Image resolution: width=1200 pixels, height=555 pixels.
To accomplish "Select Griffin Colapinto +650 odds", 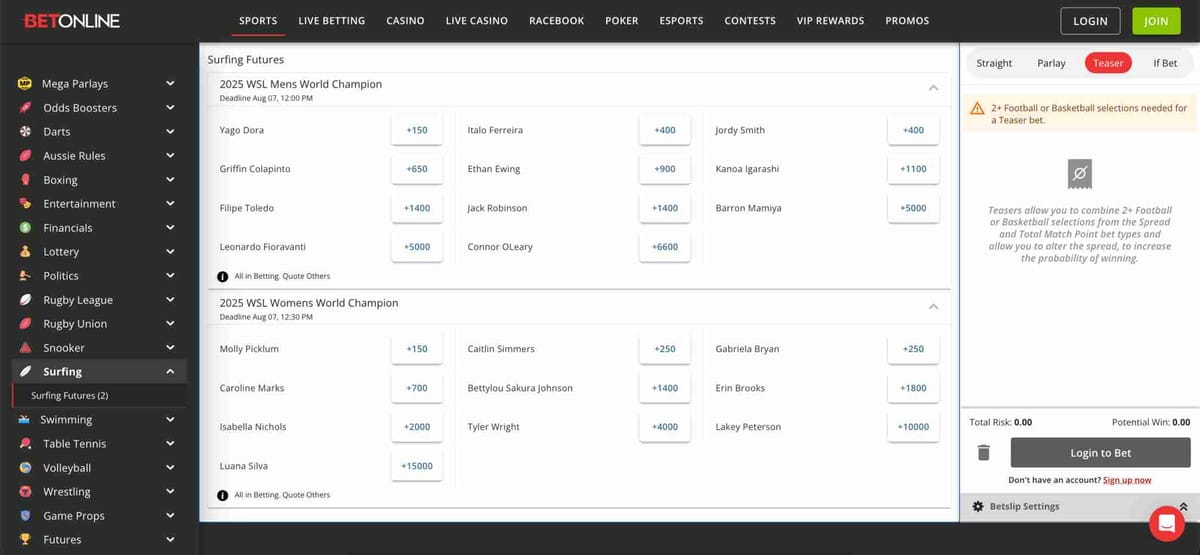I will 417,169.
